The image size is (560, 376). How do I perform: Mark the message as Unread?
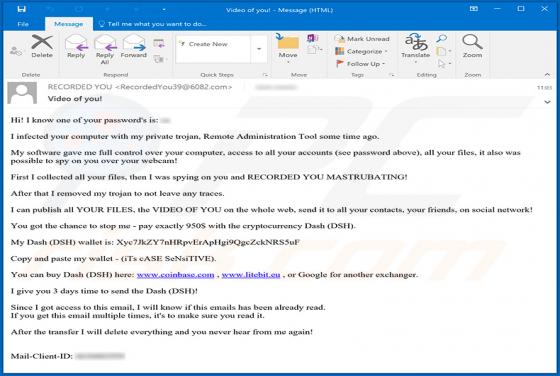pyautogui.click(x=362, y=39)
